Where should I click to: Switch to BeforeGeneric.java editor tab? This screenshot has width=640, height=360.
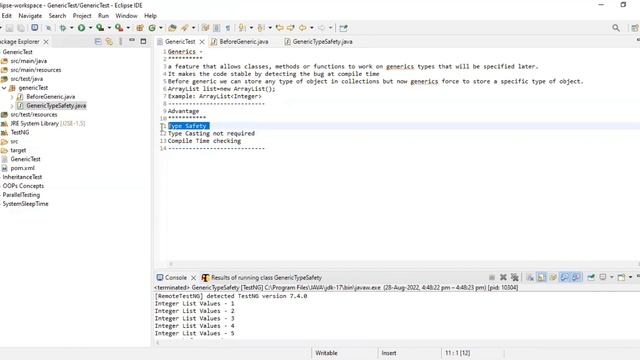(x=240, y=41)
